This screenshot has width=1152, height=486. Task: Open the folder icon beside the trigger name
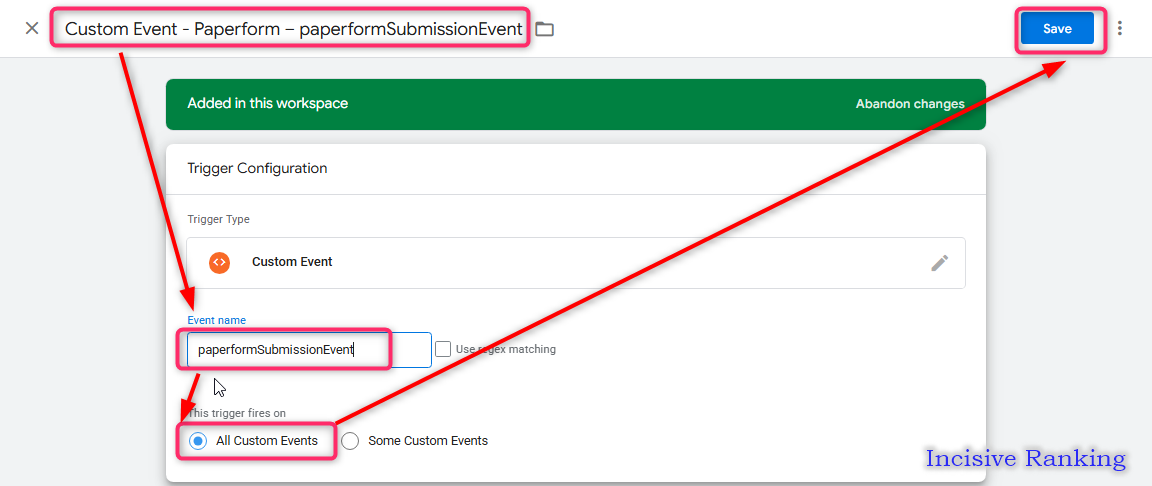coord(544,29)
